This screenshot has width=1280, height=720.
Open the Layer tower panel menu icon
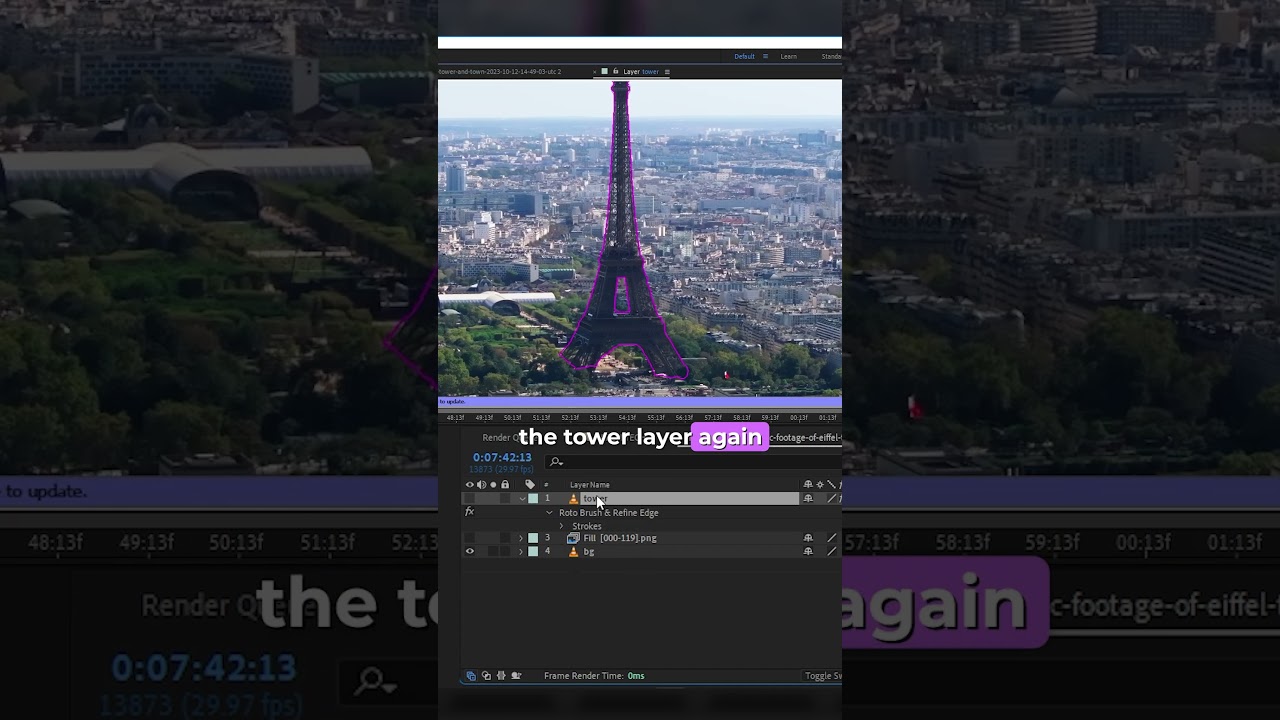point(667,72)
